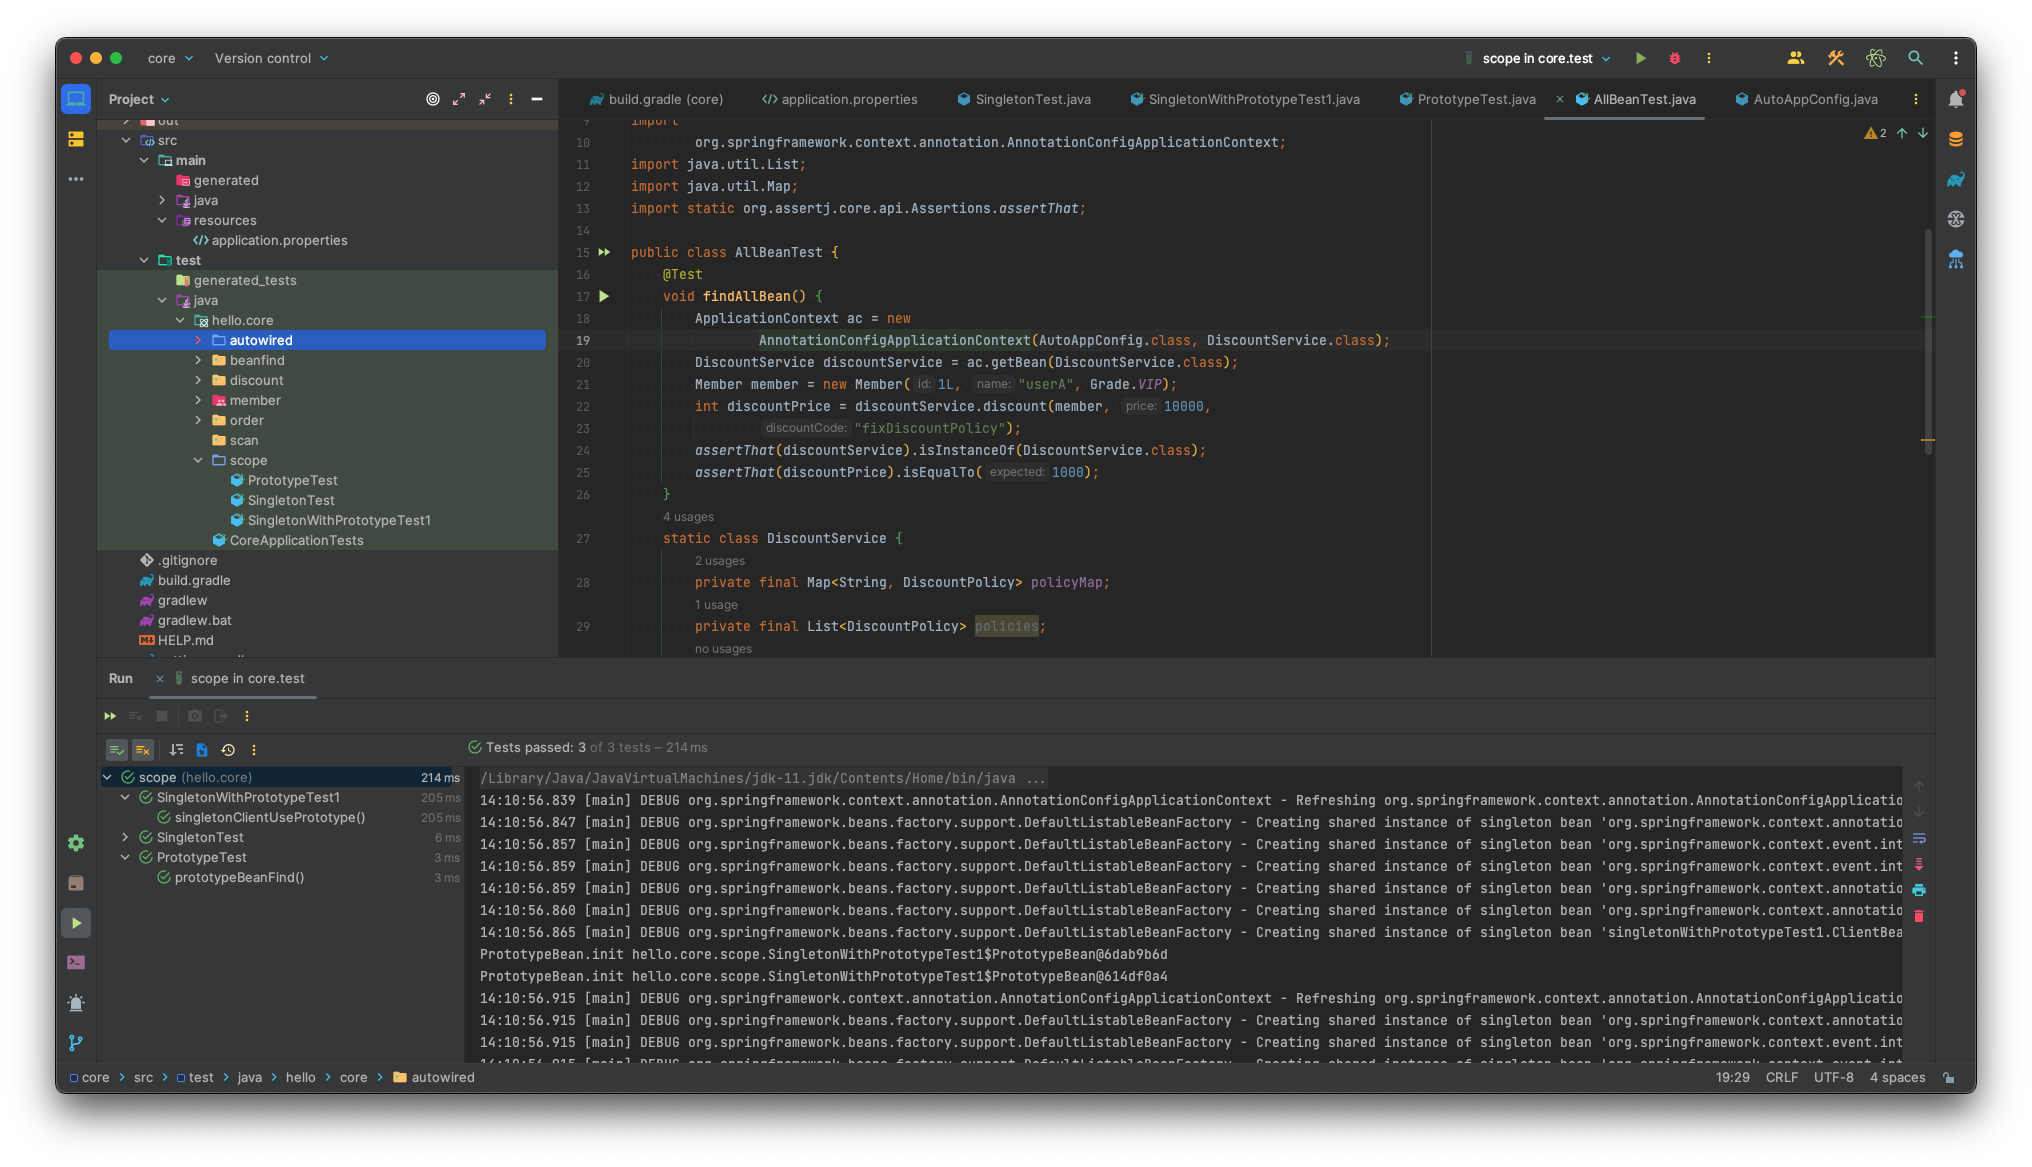Open Notifications bell
The width and height of the screenshot is (2032, 1167).
[1956, 99]
